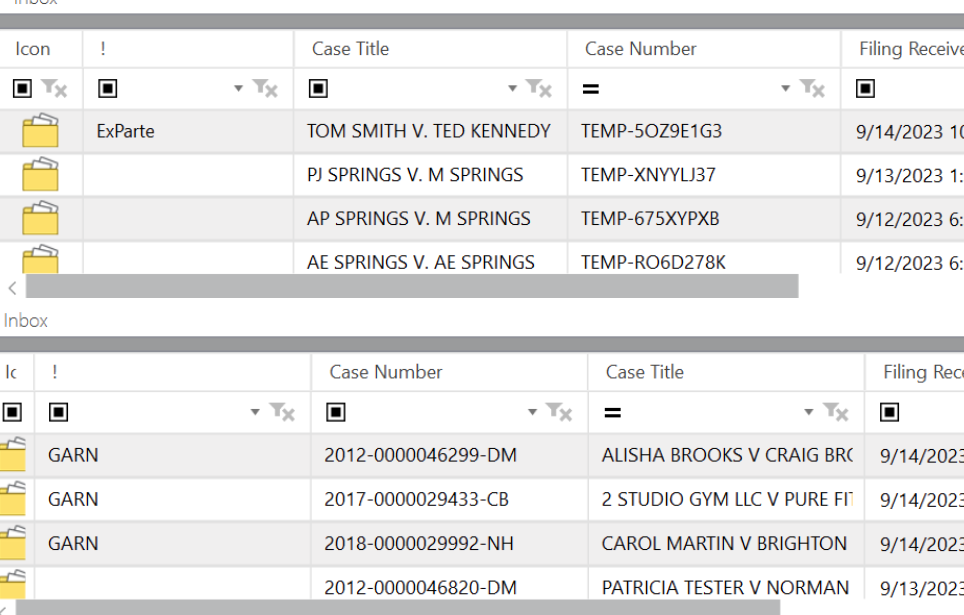Toggle filter checkbox under upper Case Title column

pyautogui.click(x=318, y=89)
